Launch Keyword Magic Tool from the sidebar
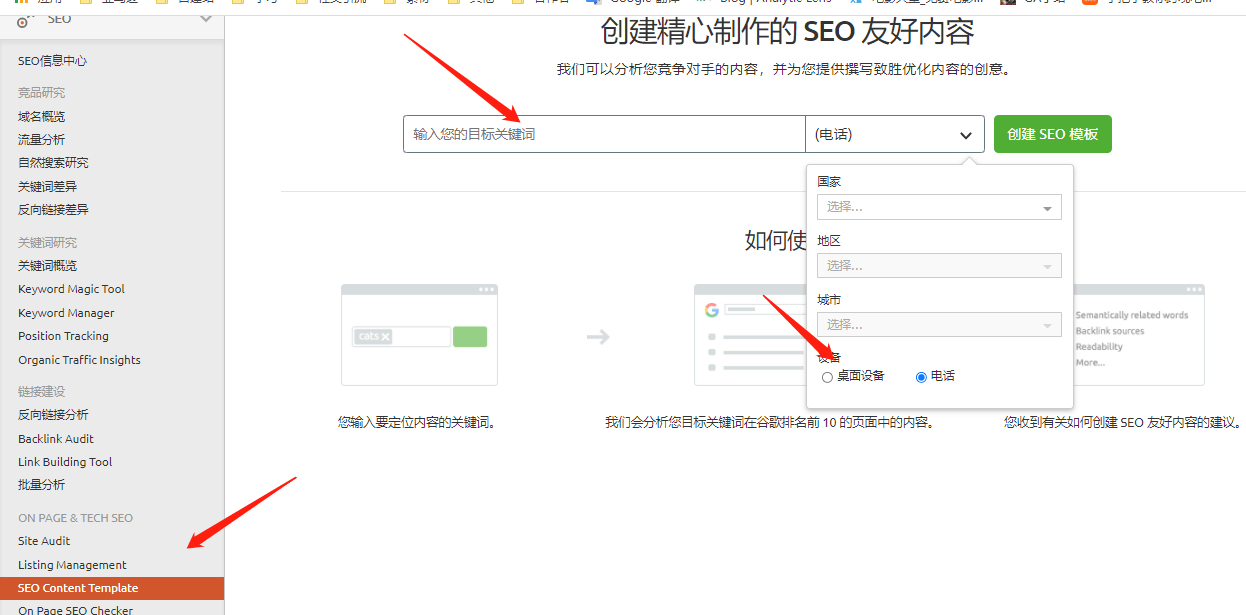Screen dimensions: 1246x615 71,289
